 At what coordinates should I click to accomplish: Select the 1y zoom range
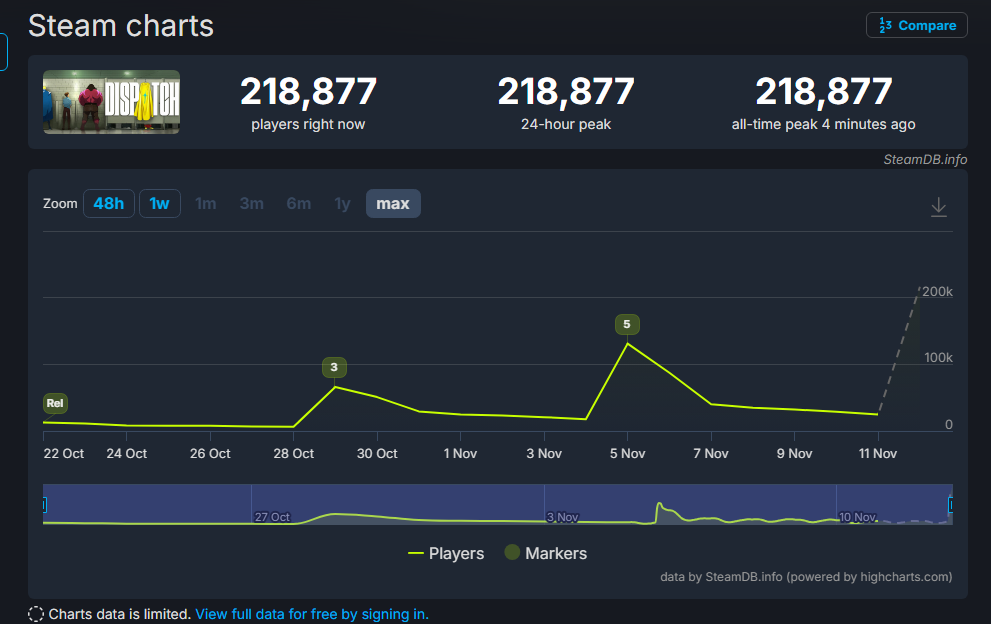point(342,204)
